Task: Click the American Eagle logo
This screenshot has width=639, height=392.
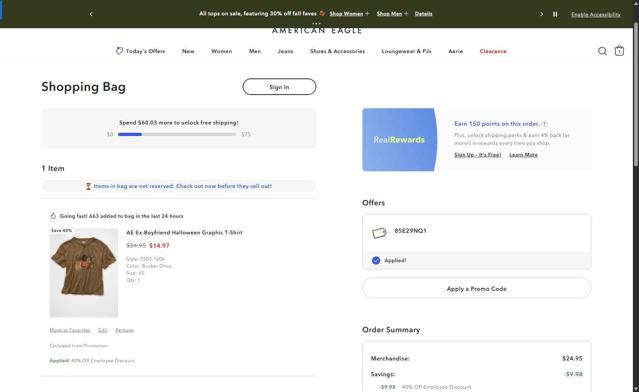Action: [x=317, y=31]
